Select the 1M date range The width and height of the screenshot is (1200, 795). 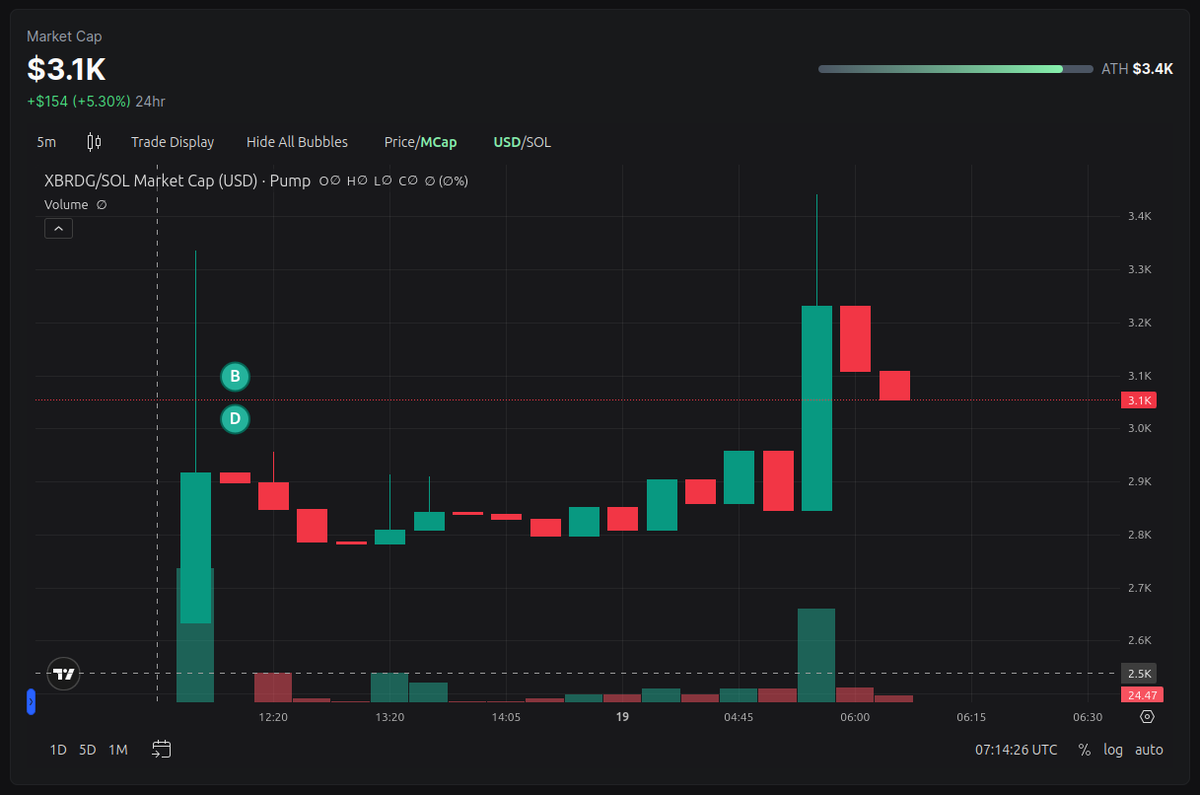point(118,749)
